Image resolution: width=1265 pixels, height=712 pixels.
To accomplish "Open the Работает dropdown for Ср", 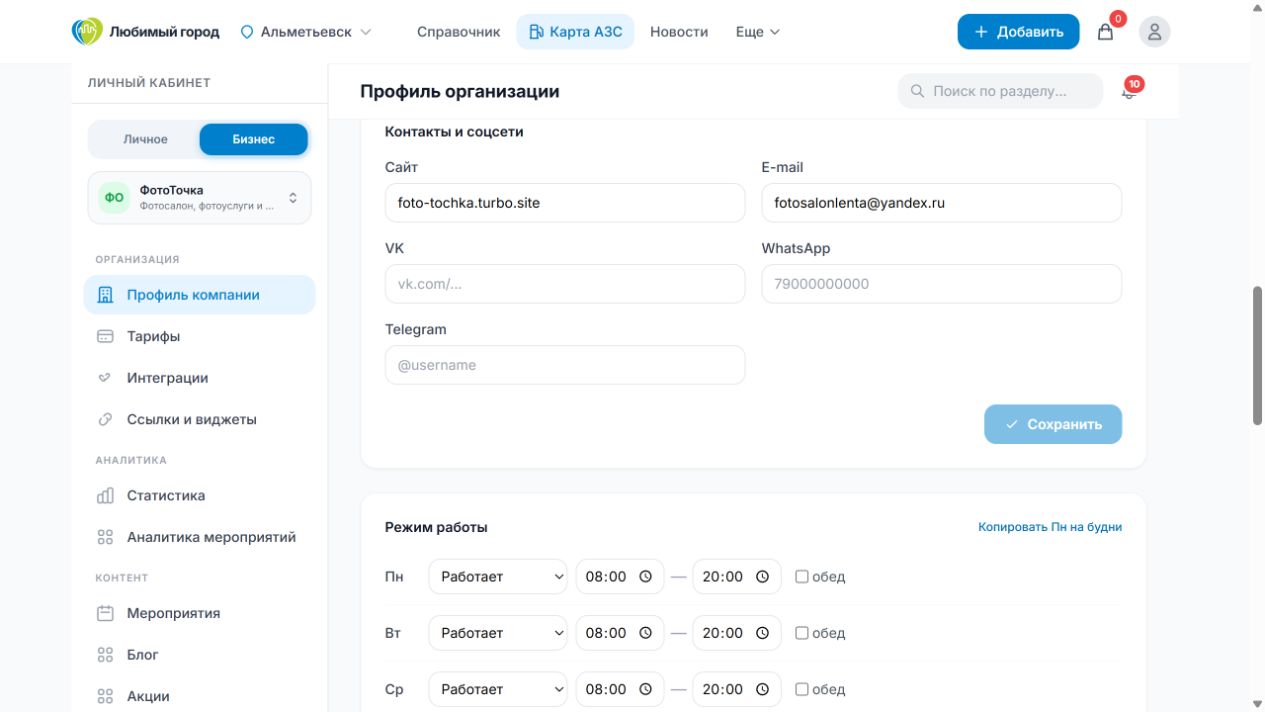I will pos(497,689).
